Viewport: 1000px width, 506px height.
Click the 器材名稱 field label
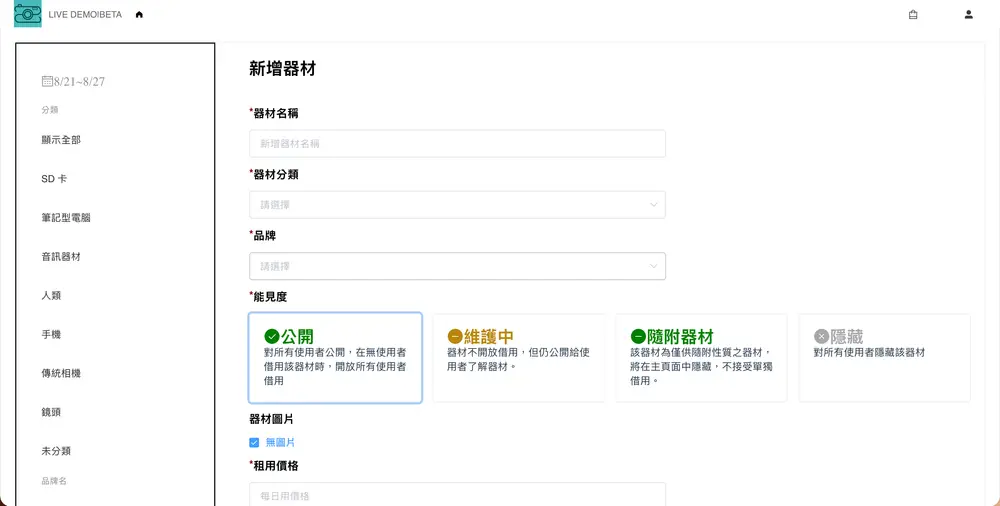276,114
